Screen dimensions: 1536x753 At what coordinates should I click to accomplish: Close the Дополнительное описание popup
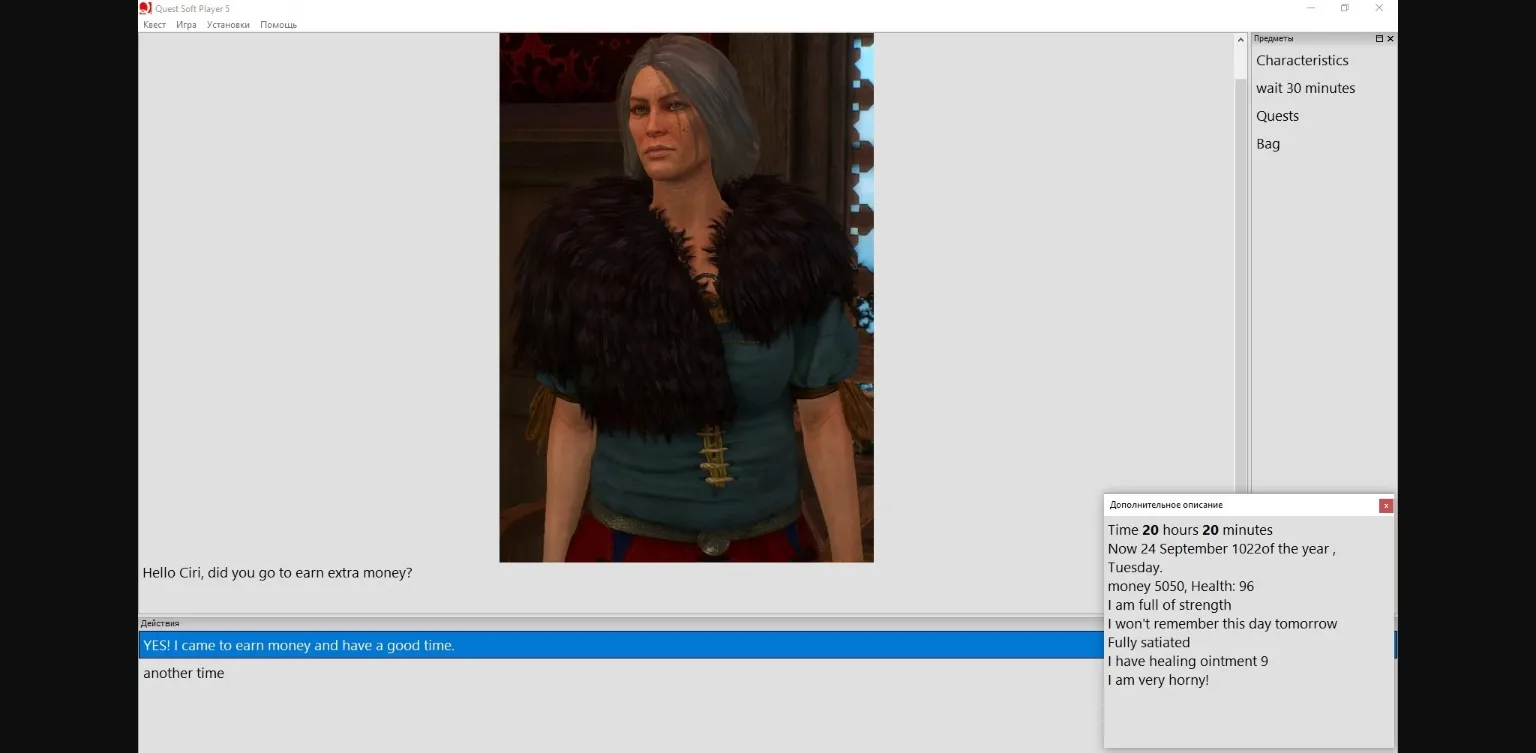pos(1385,506)
